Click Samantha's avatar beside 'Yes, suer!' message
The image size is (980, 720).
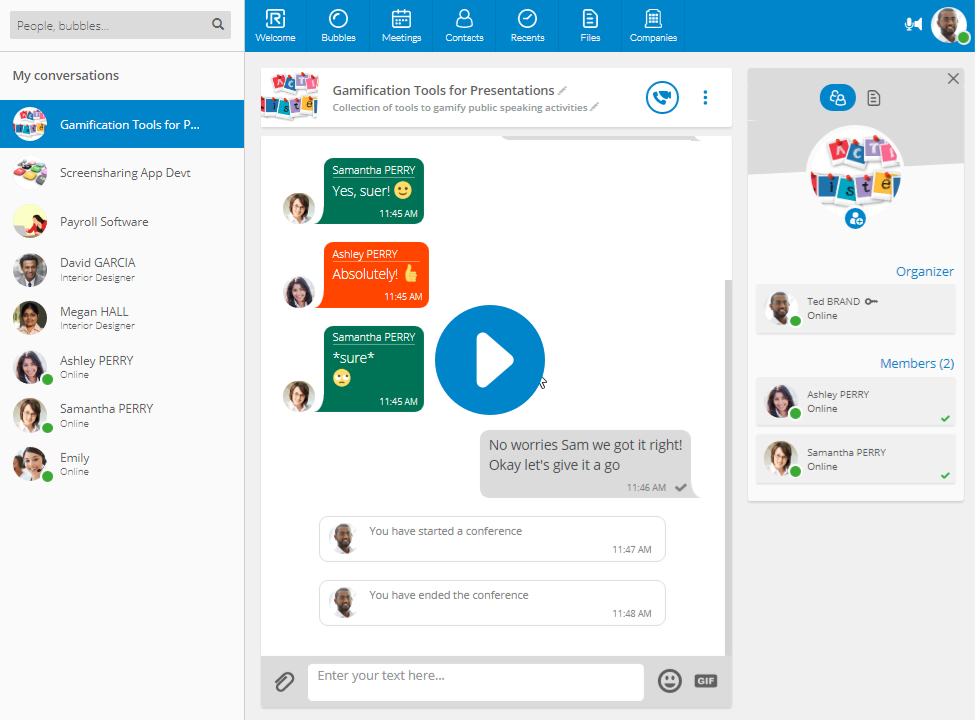pos(299,208)
